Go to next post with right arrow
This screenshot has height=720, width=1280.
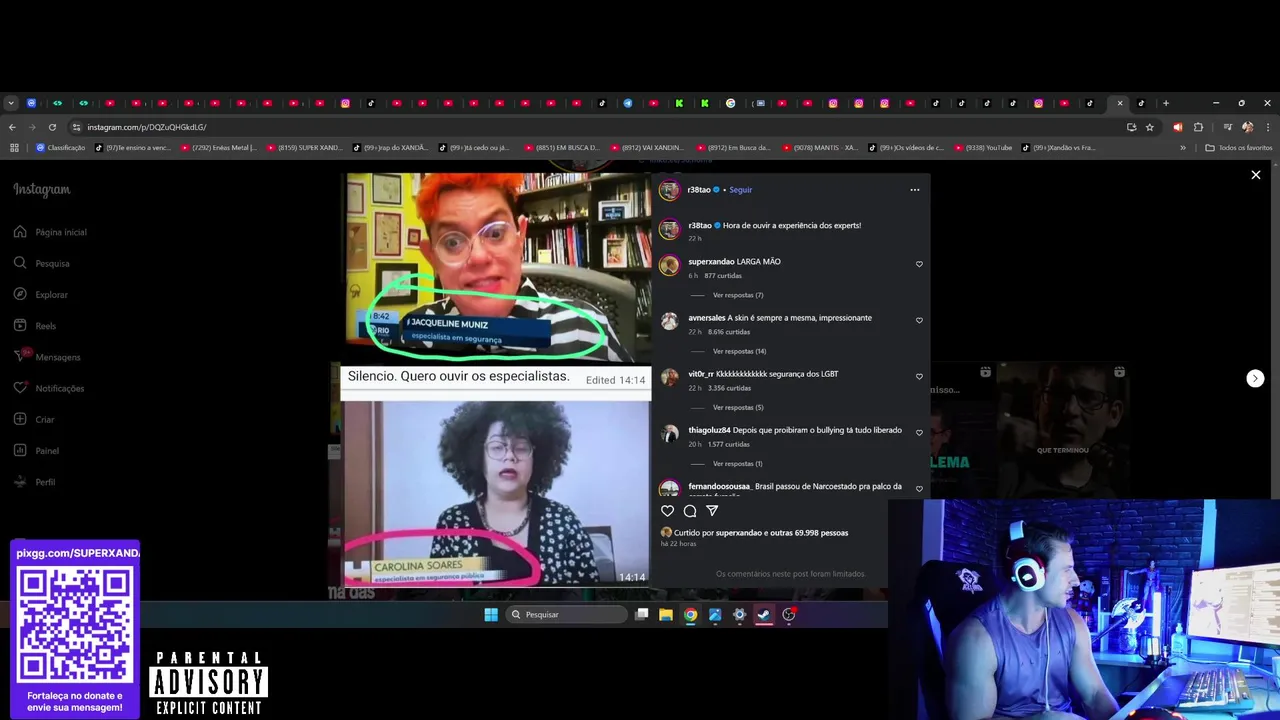pyautogui.click(x=1255, y=378)
